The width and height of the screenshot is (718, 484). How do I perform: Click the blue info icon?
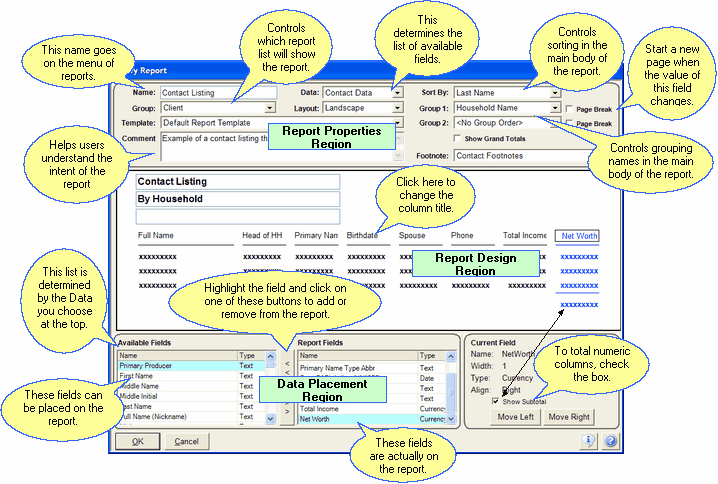588,440
